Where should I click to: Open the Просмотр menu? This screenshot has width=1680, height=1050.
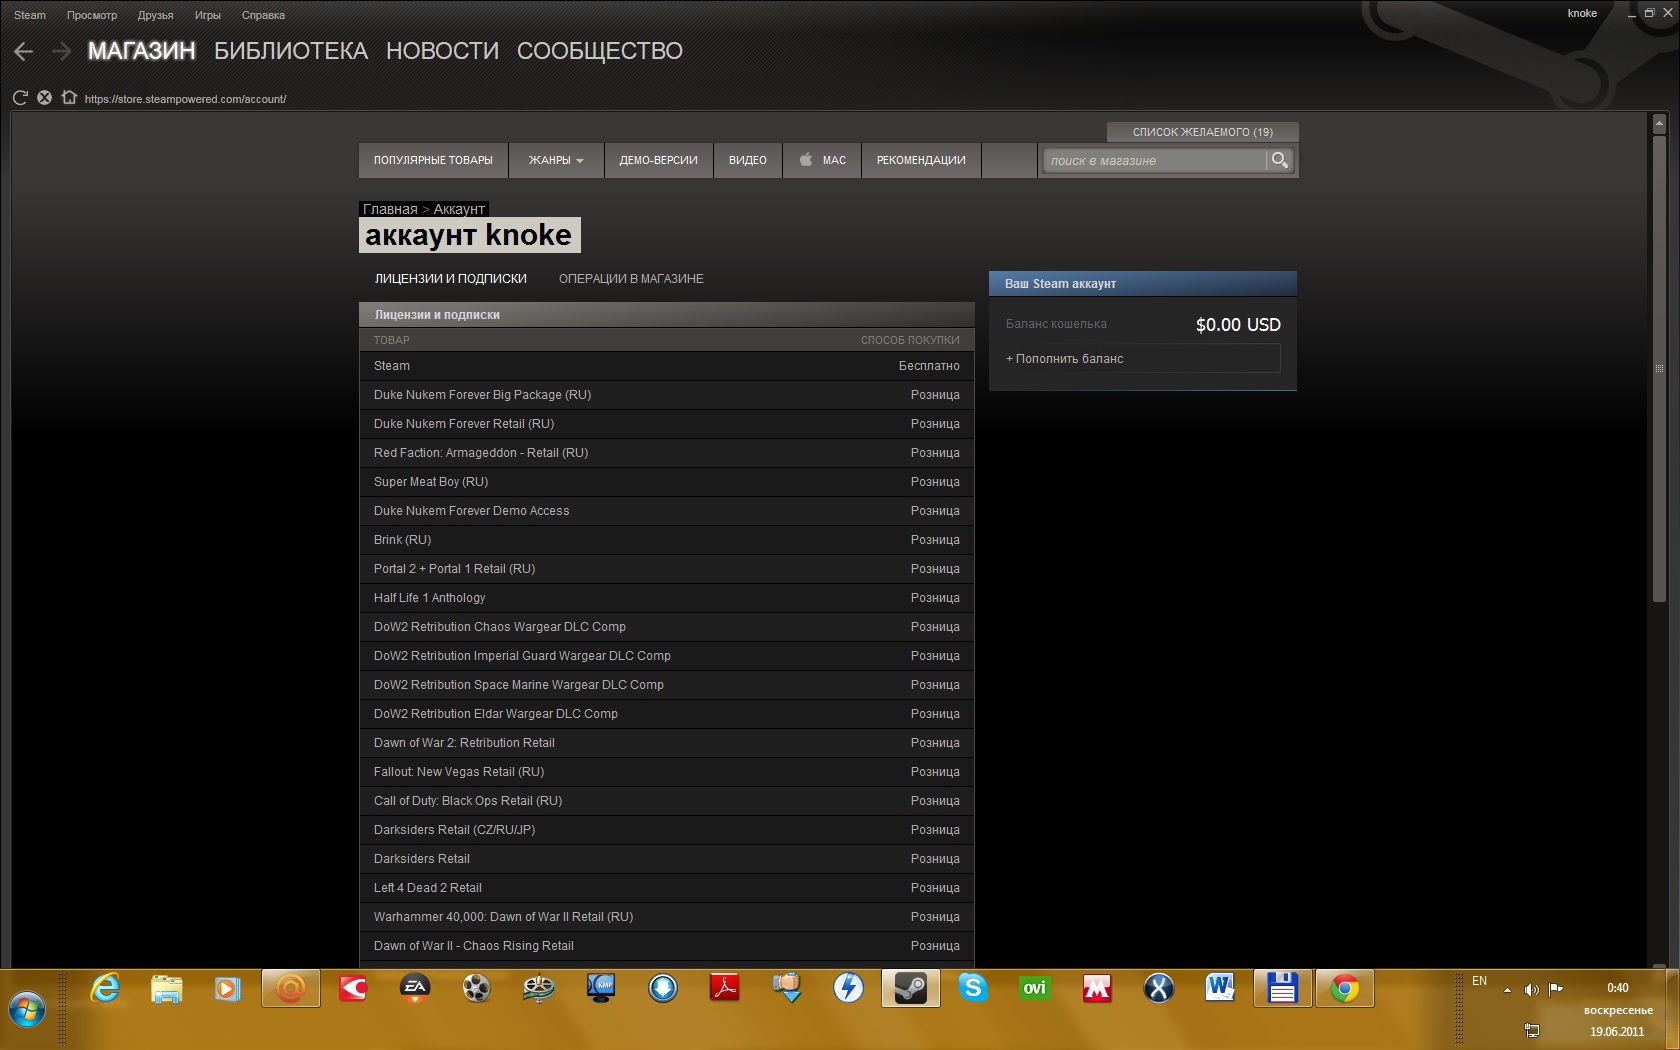click(92, 15)
